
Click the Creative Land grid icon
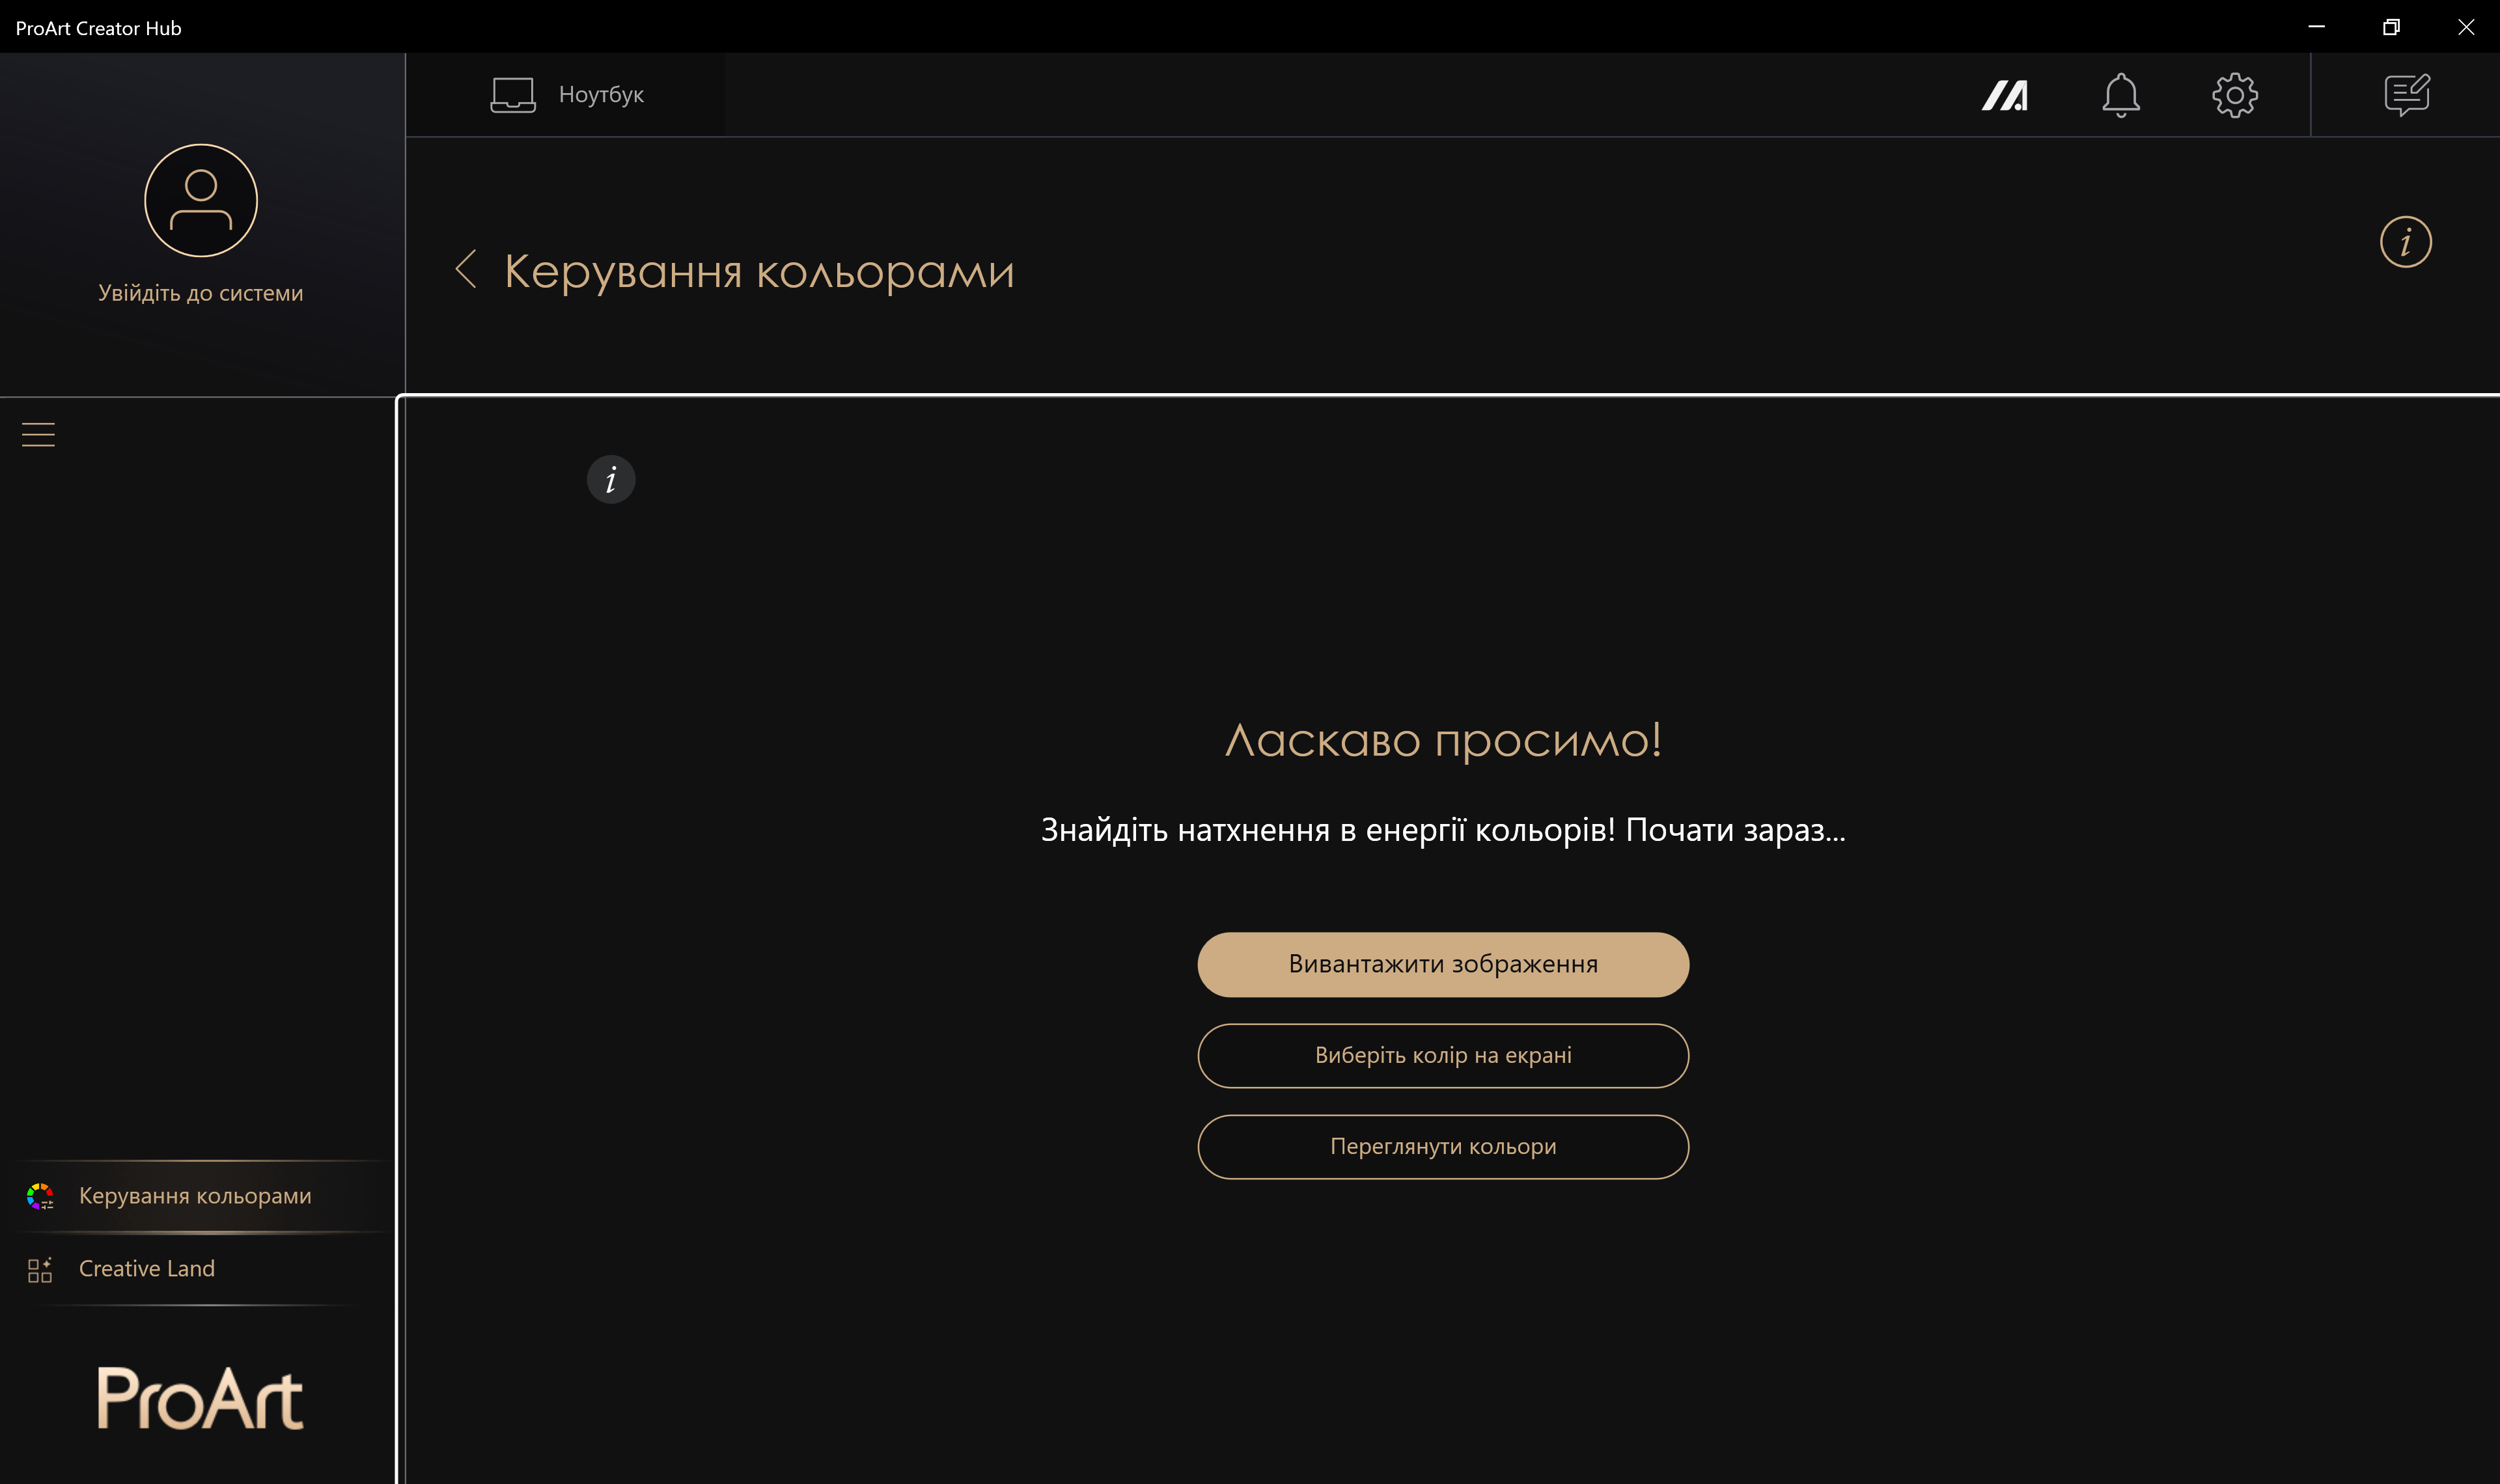coord(40,1270)
